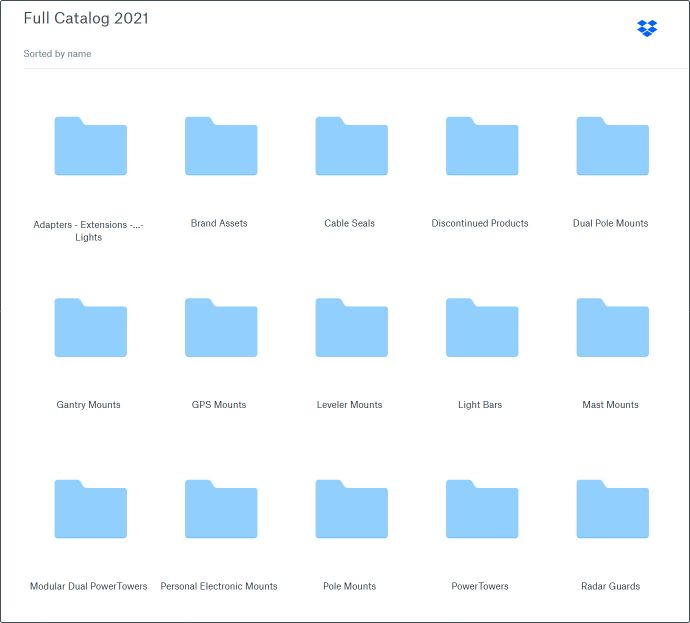Click the Personal Electronic Mounts folder name

219,586
